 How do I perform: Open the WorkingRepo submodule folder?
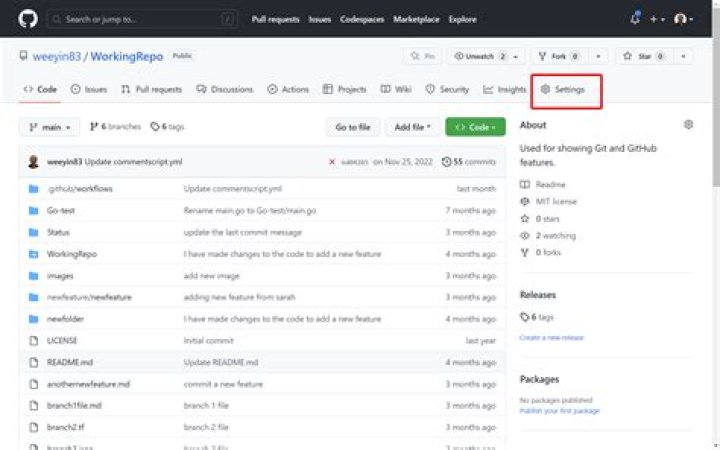pos(72,254)
